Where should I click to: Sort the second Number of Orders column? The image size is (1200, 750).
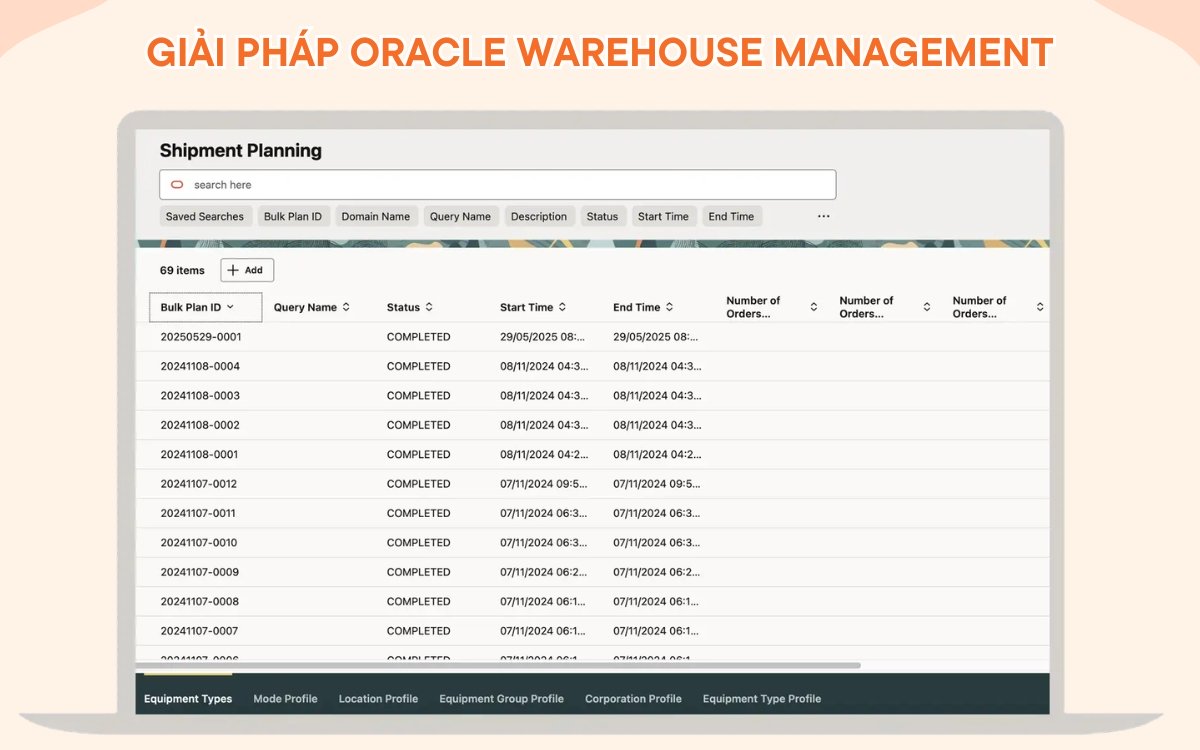(x=926, y=307)
